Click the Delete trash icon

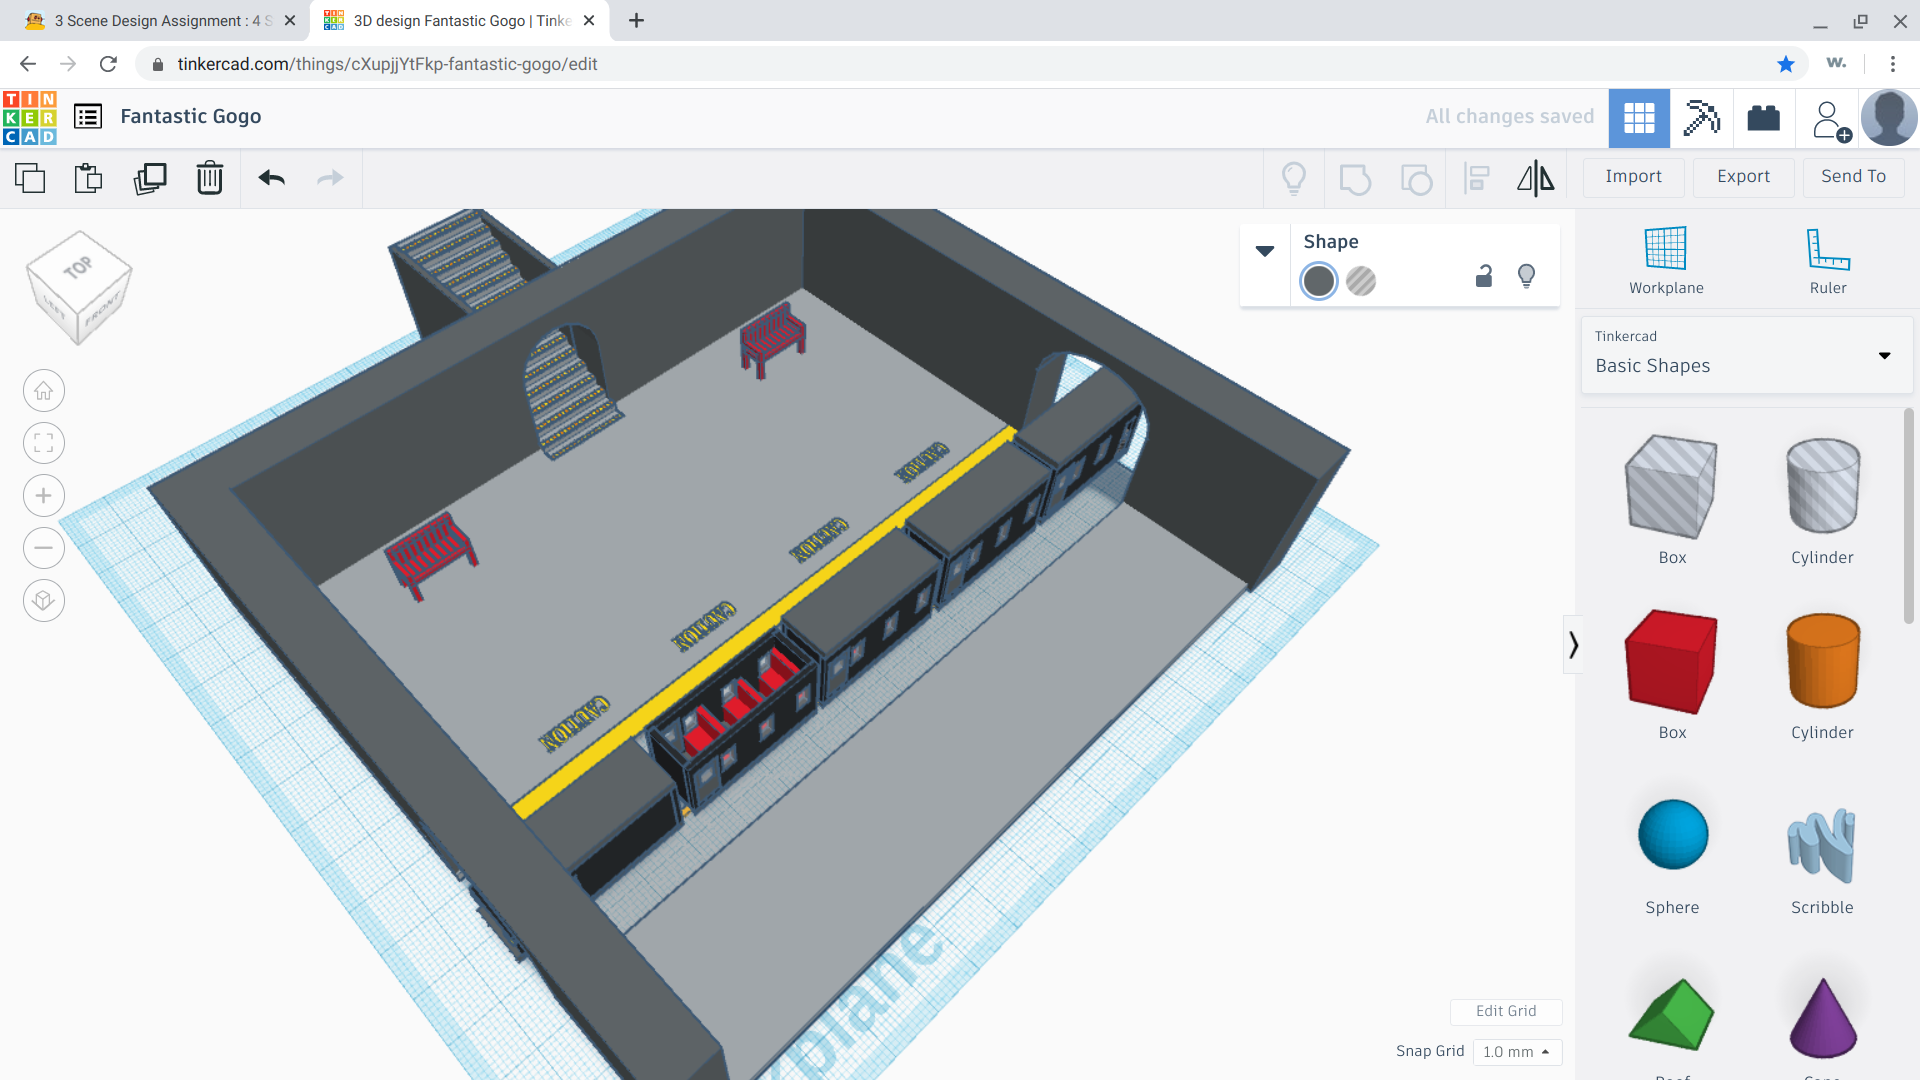click(x=210, y=178)
